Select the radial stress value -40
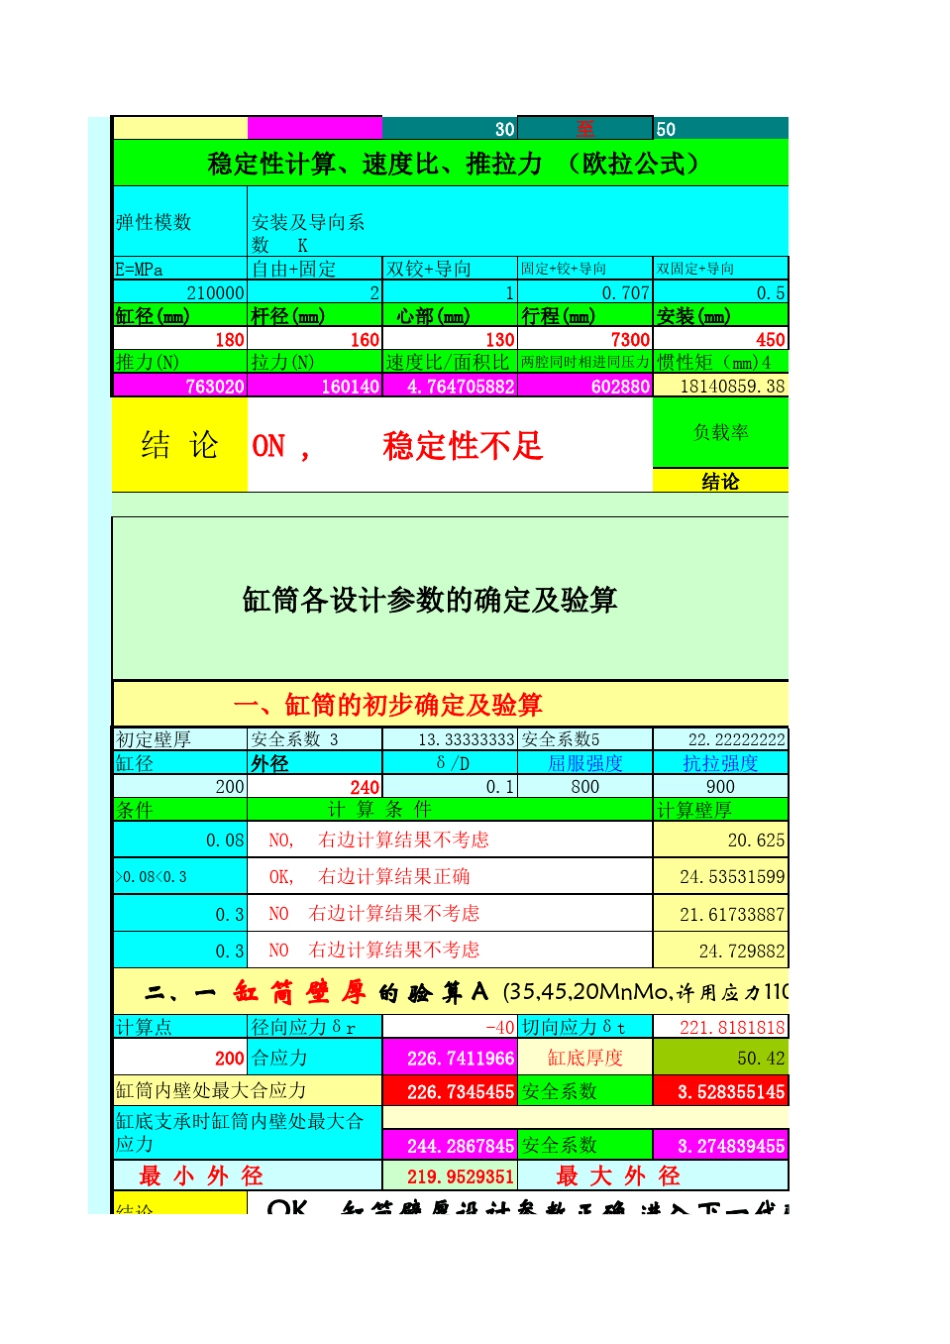 pos(450,1027)
